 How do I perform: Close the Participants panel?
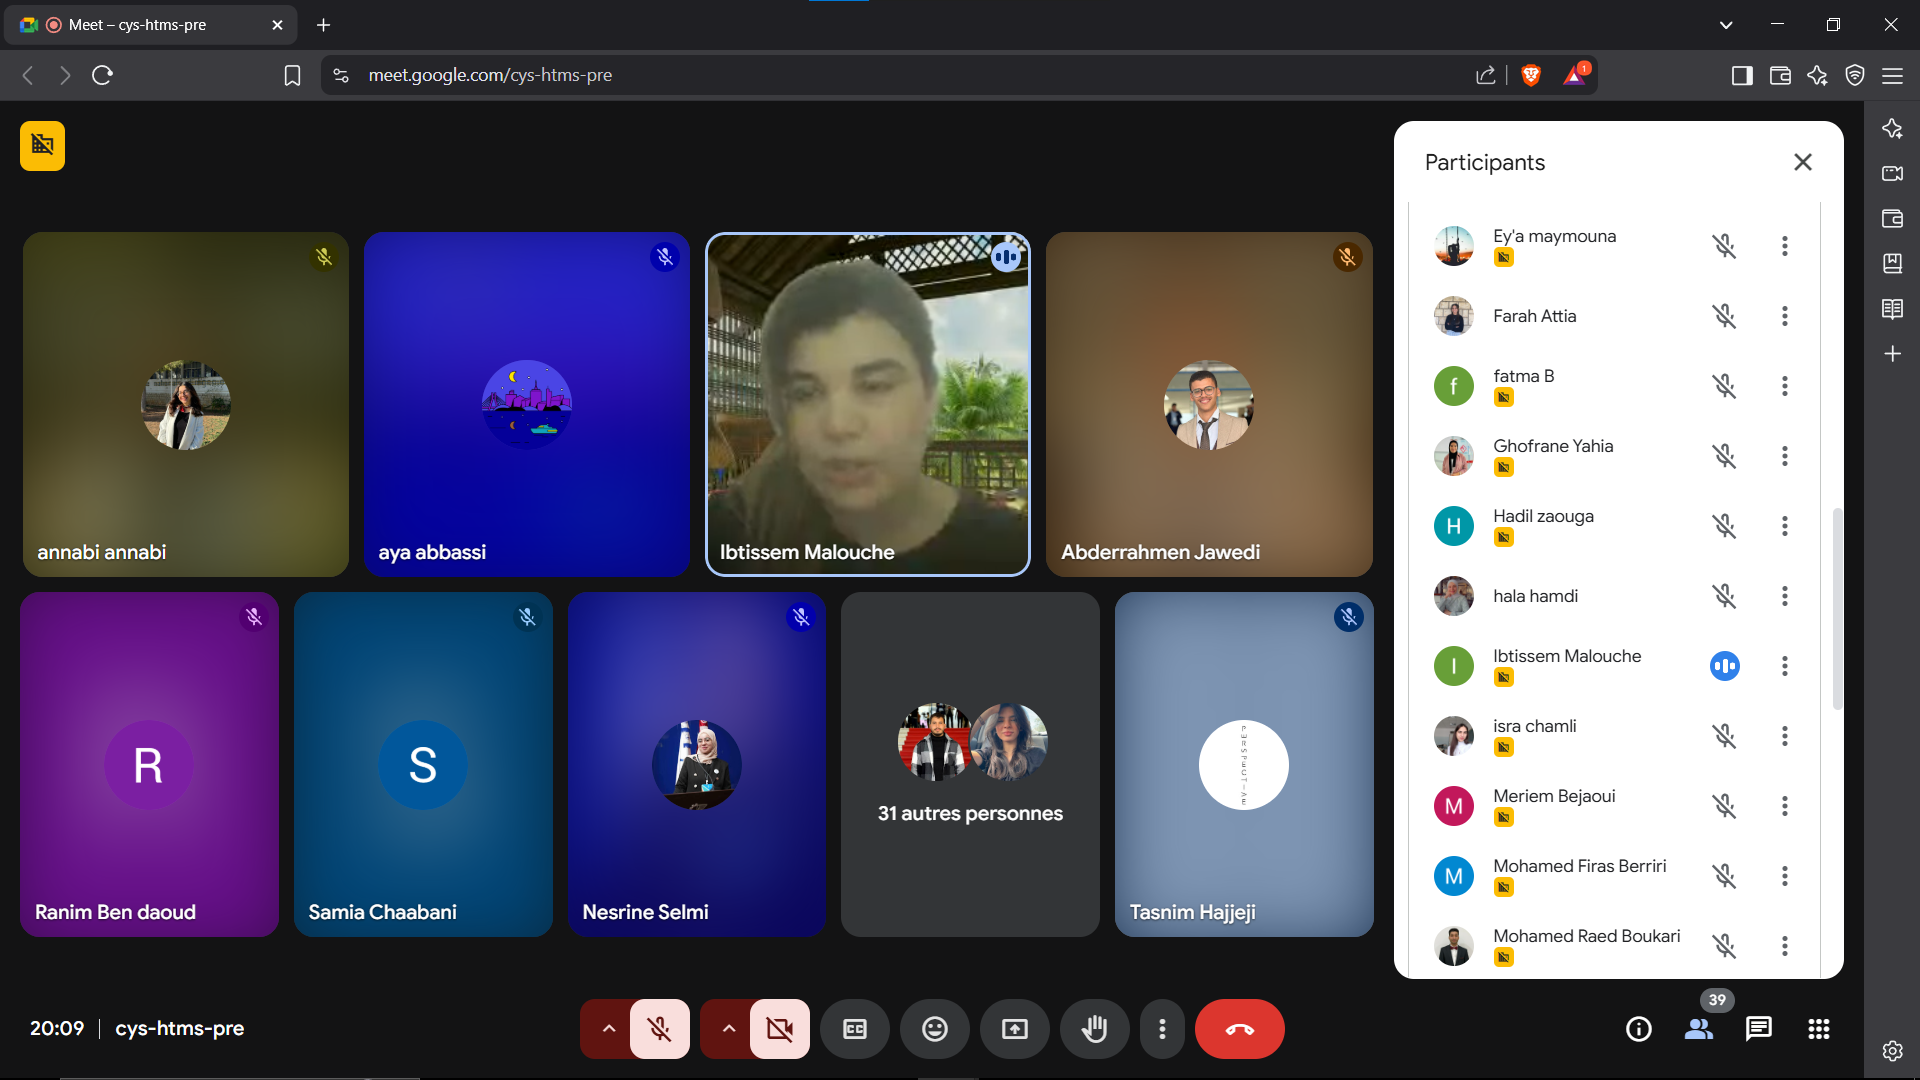point(1803,162)
